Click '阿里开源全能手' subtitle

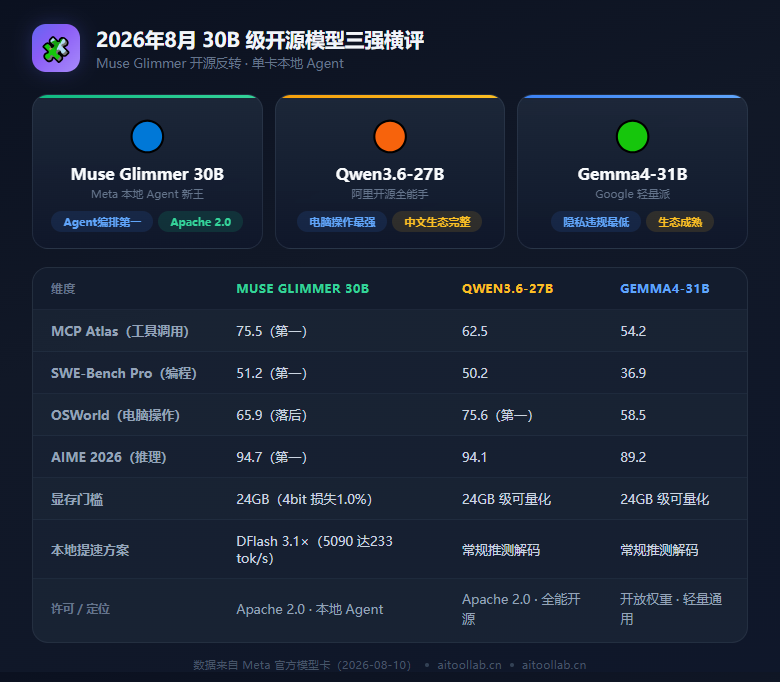pyautogui.click(x=390, y=194)
